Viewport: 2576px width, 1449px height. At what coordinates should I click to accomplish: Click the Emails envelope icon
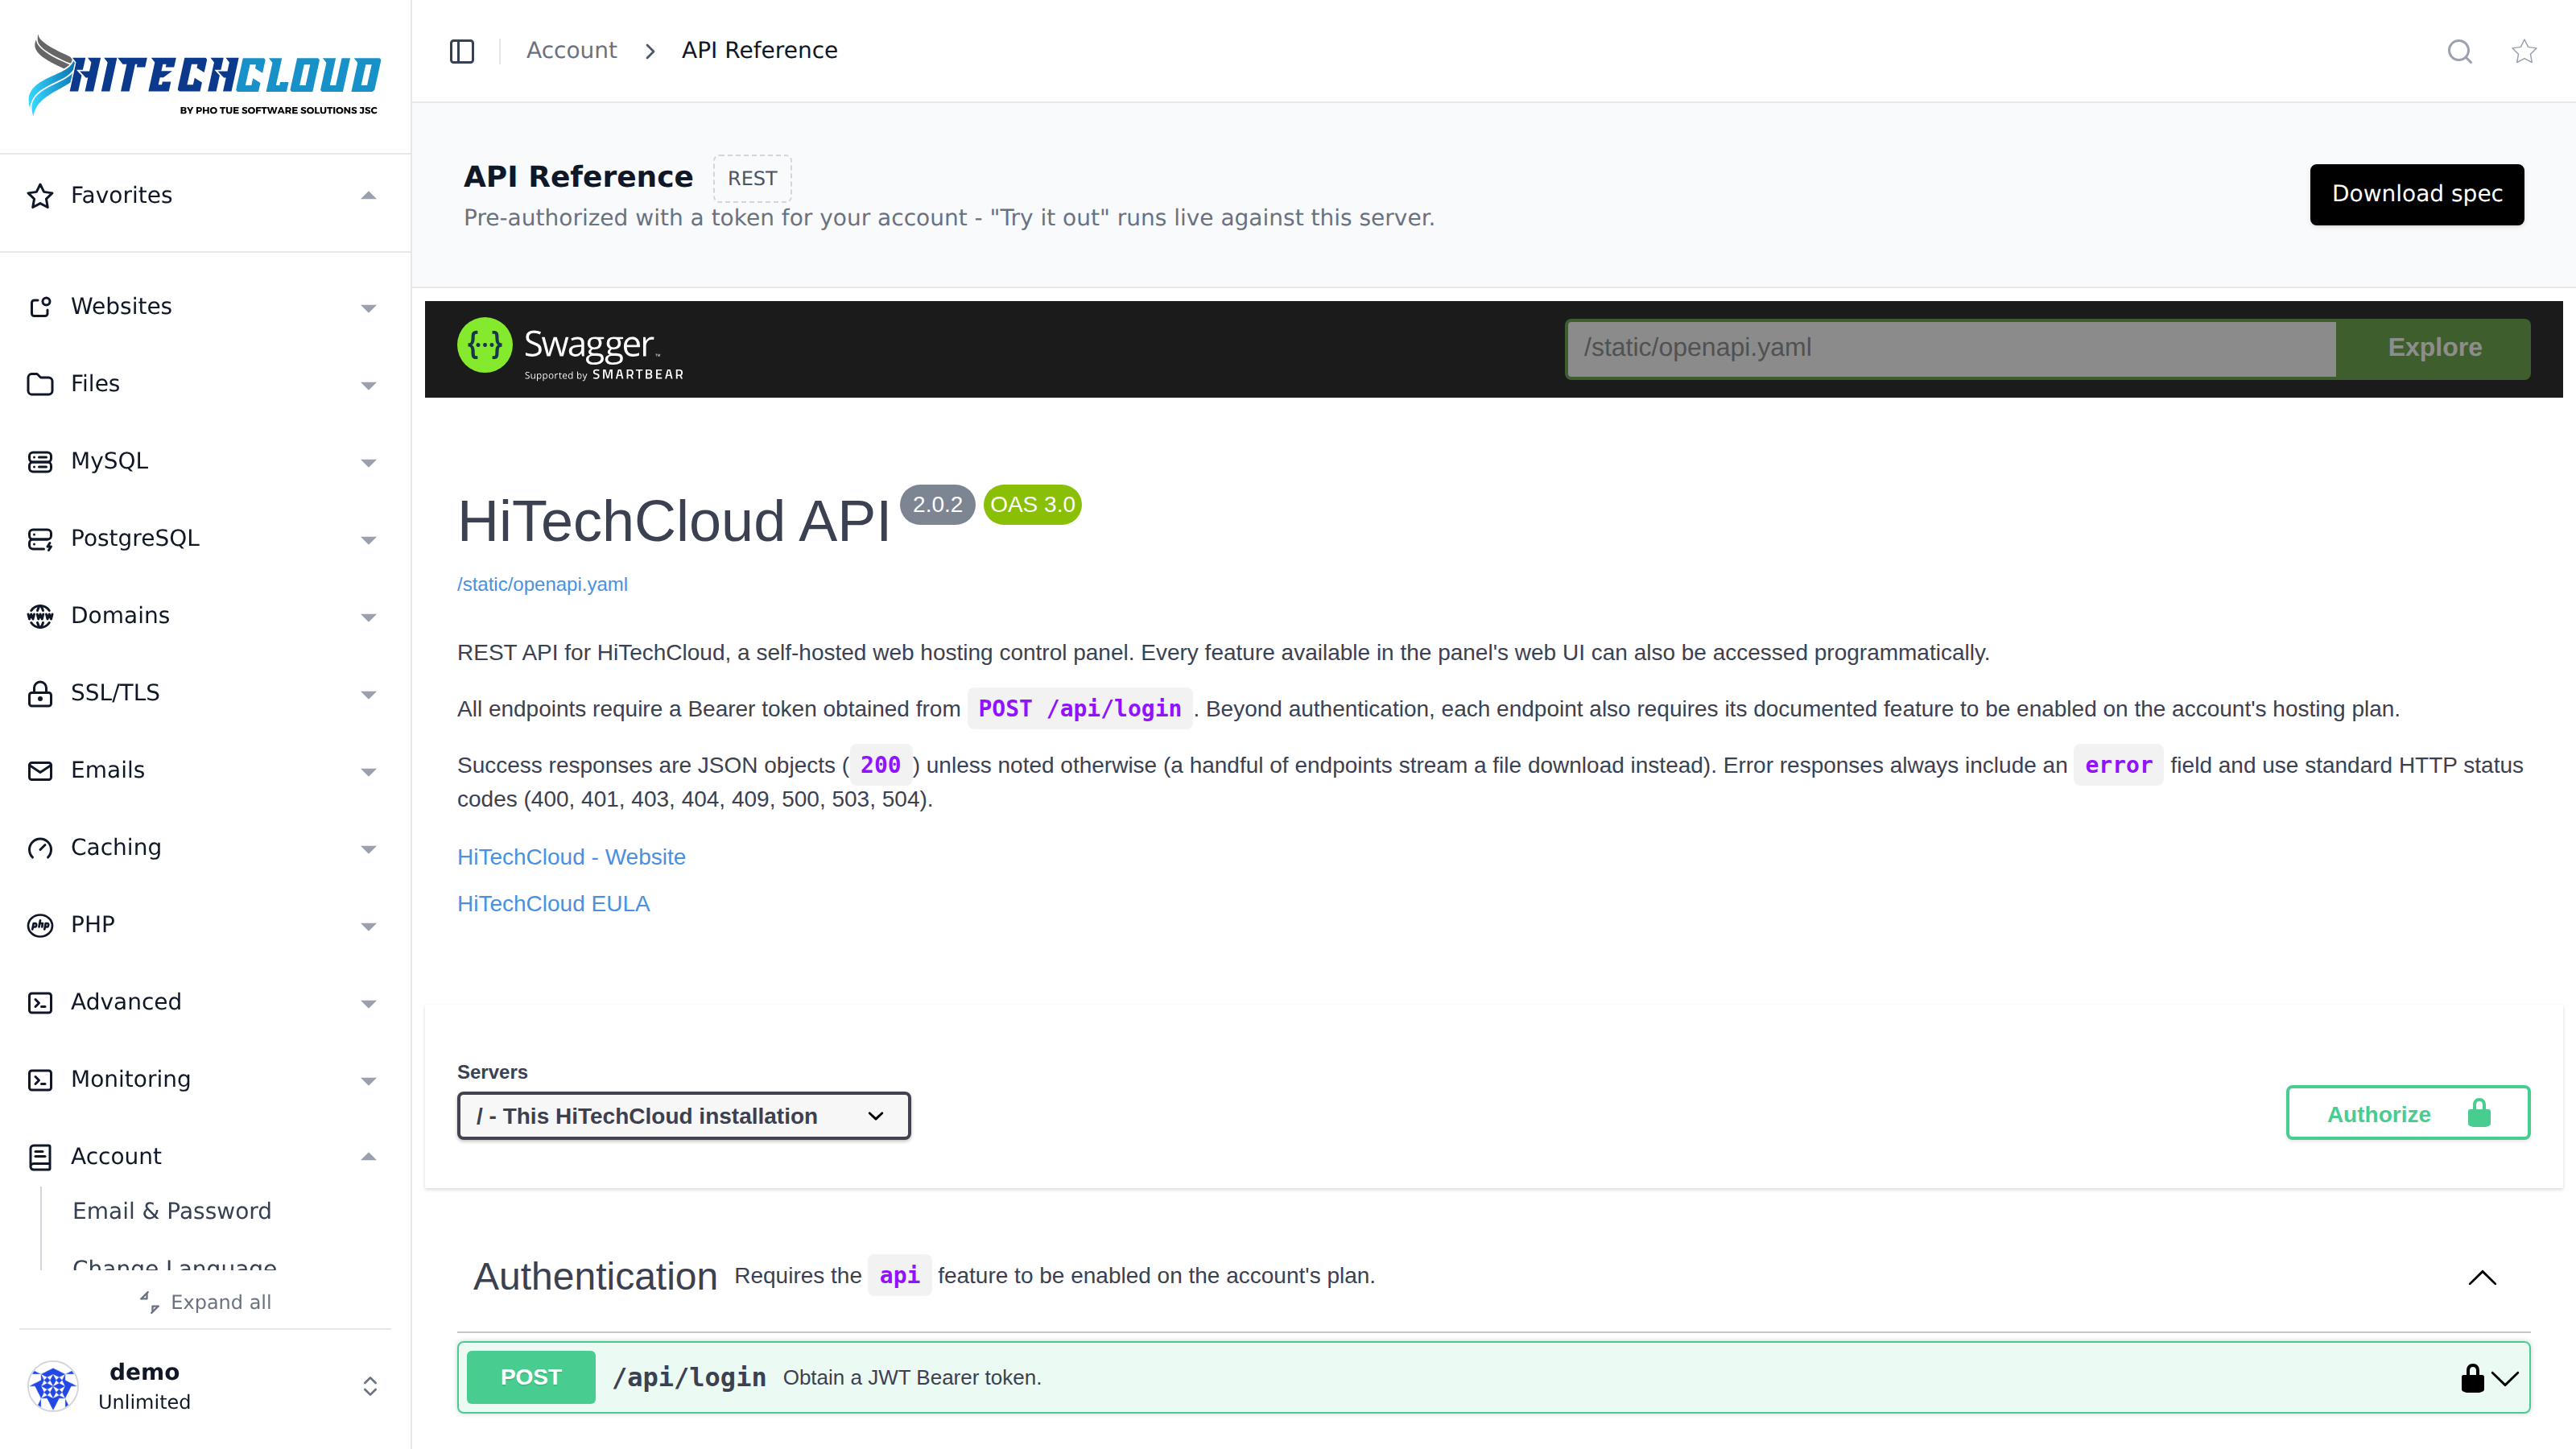tap(40, 770)
